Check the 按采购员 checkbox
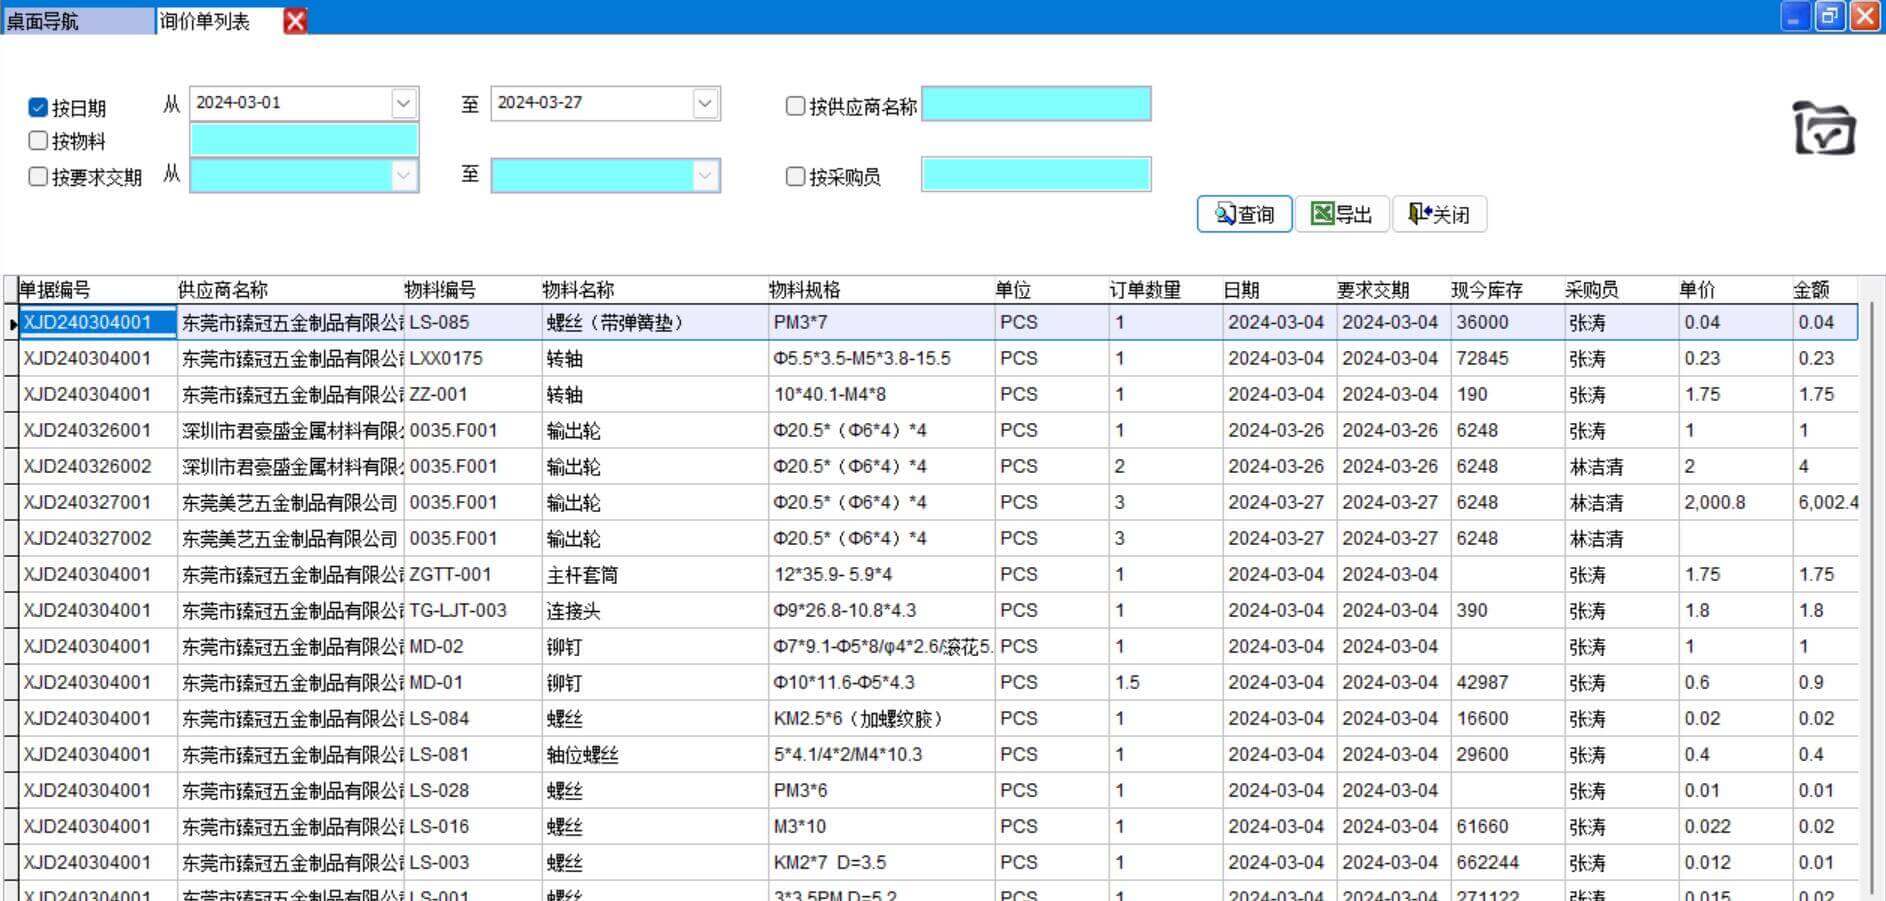This screenshot has height=901, width=1886. point(796,177)
